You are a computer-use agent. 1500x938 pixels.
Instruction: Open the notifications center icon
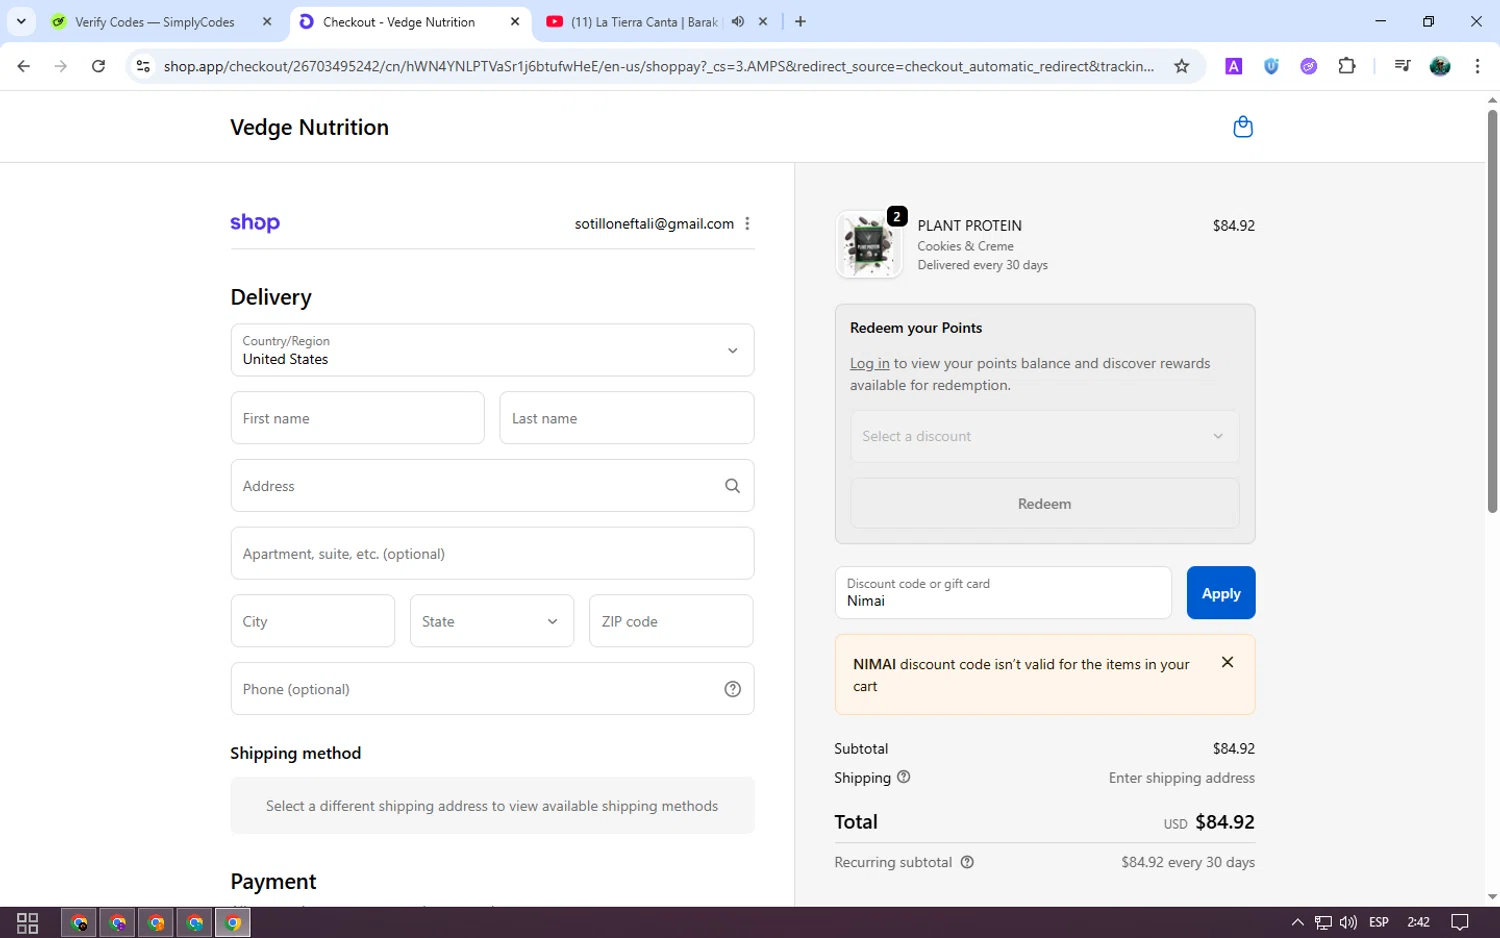click(1460, 922)
